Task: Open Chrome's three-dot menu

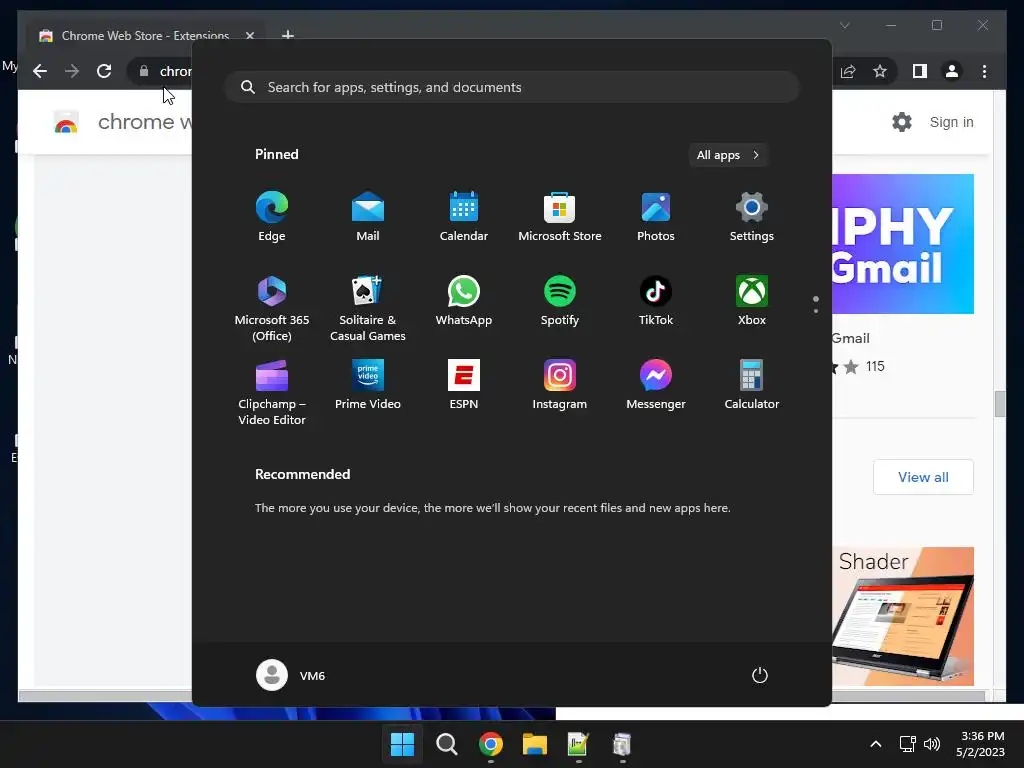Action: (984, 71)
